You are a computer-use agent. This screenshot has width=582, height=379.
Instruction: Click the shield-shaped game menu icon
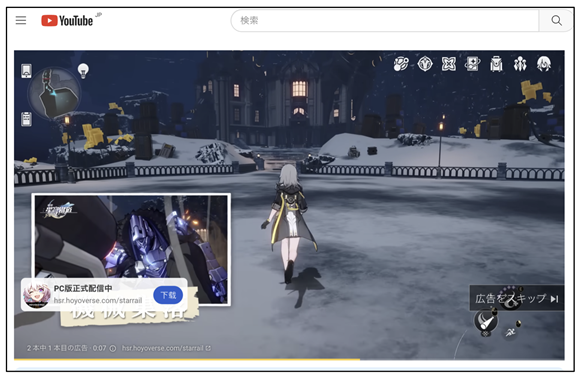pos(425,64)
